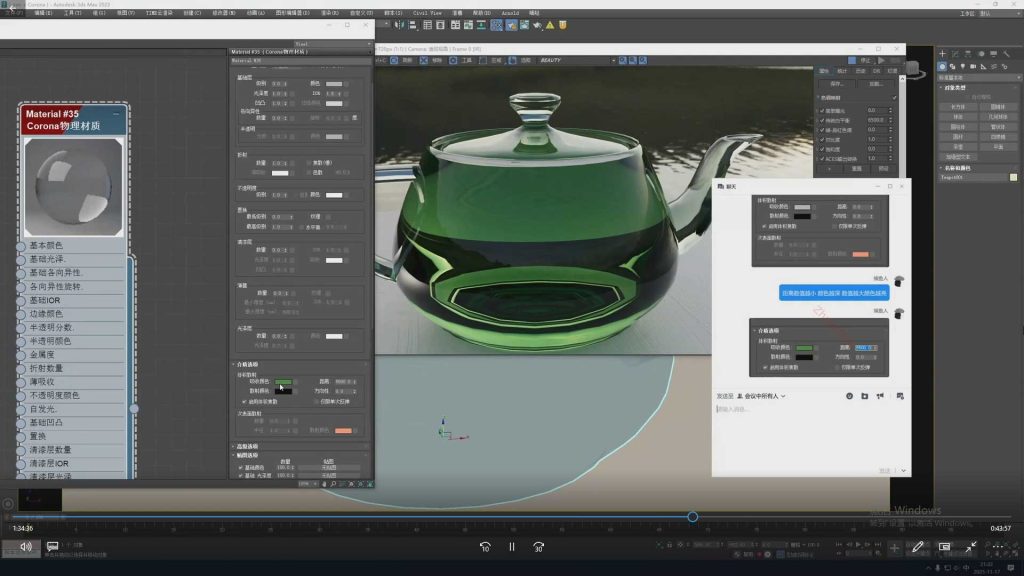
Task: Open the Rendered Frame Window icon
Action: coord(524,25)
